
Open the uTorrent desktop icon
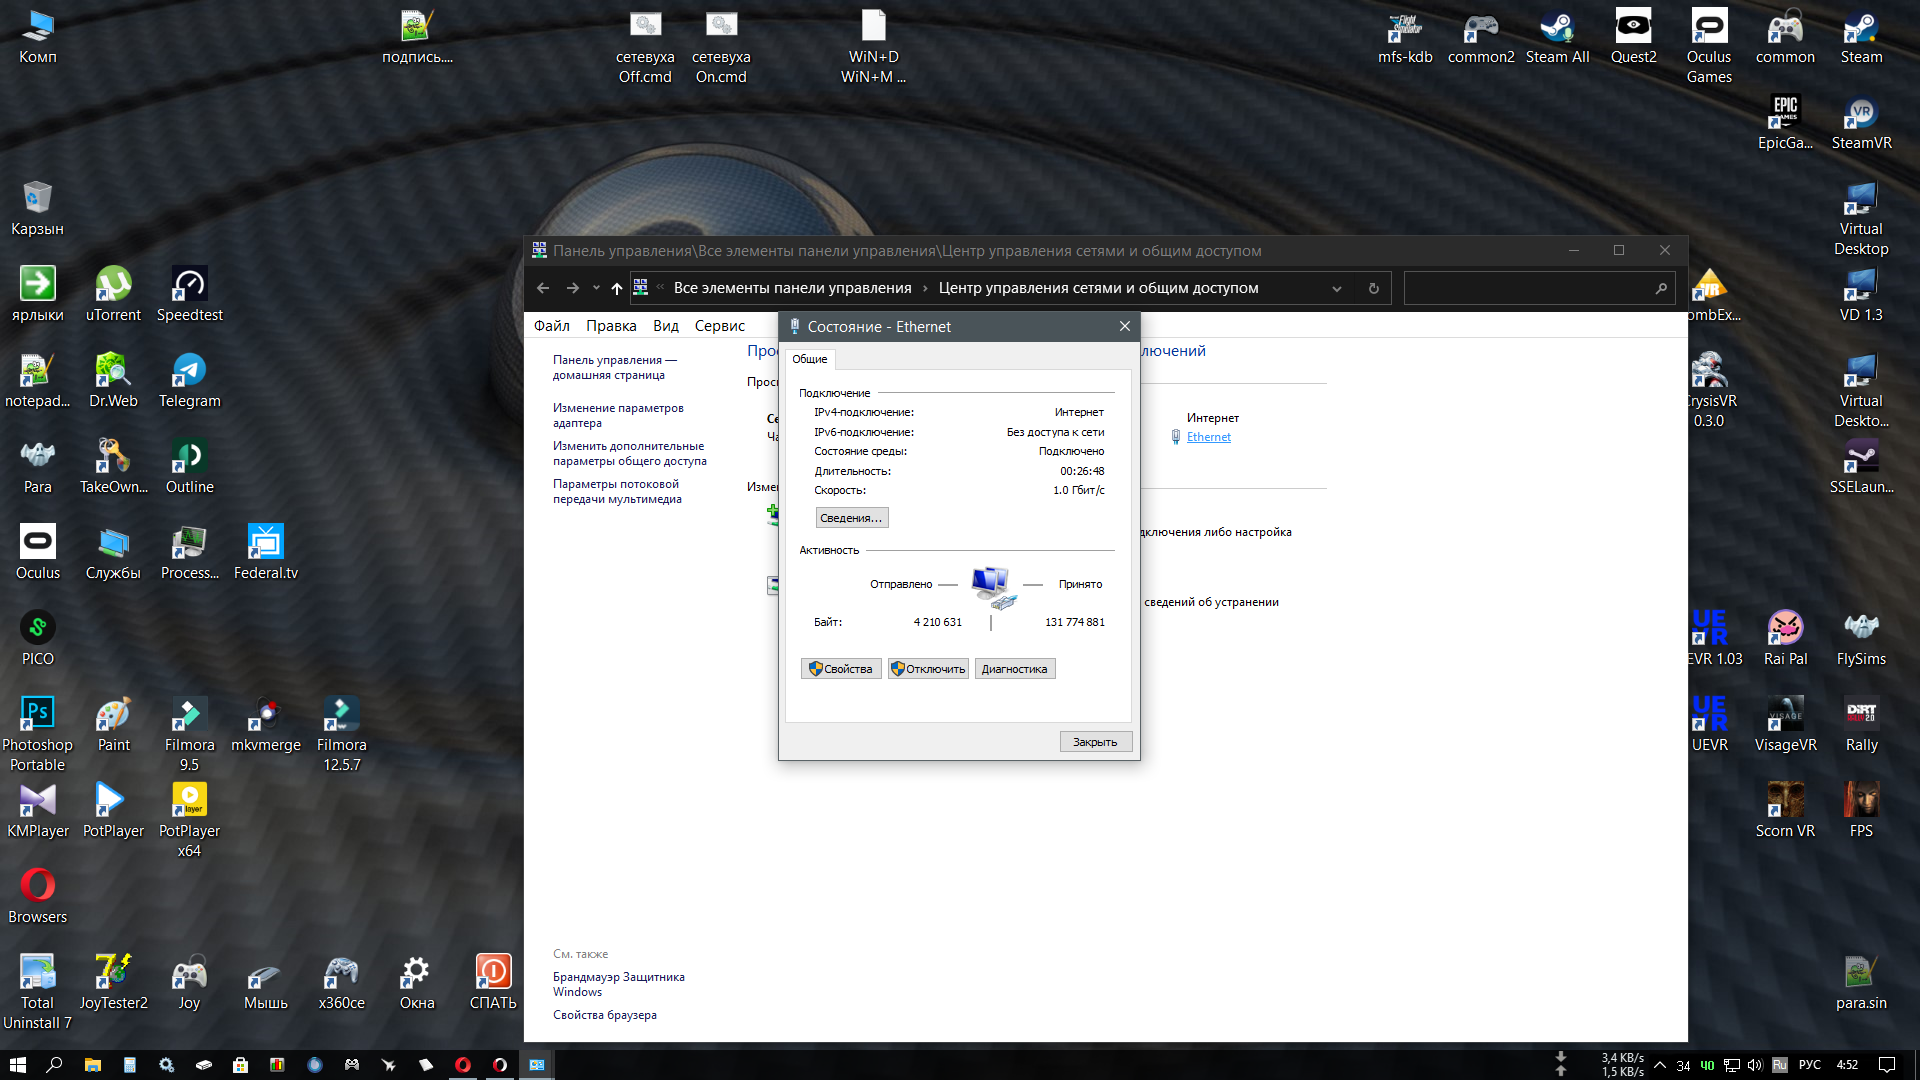(x=113, y=285)
